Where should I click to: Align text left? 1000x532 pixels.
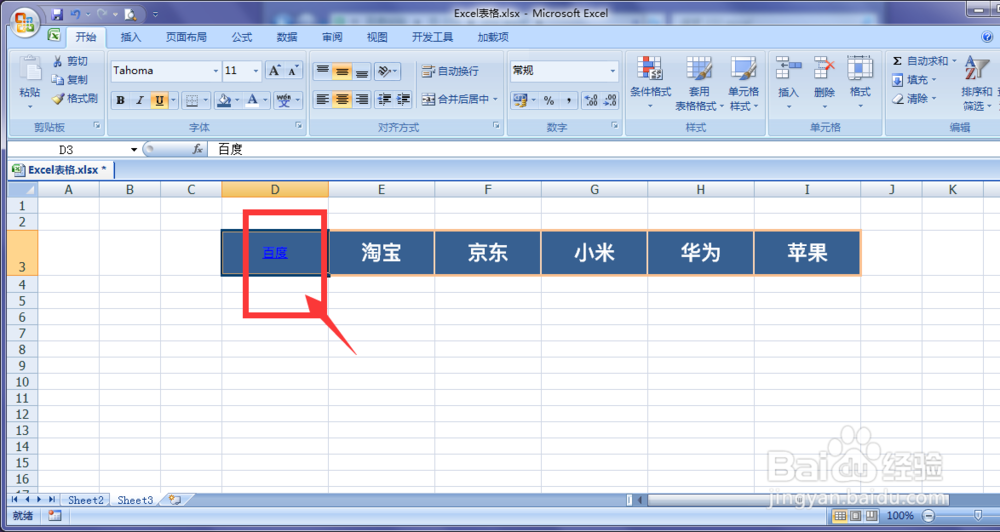(323, 99)
